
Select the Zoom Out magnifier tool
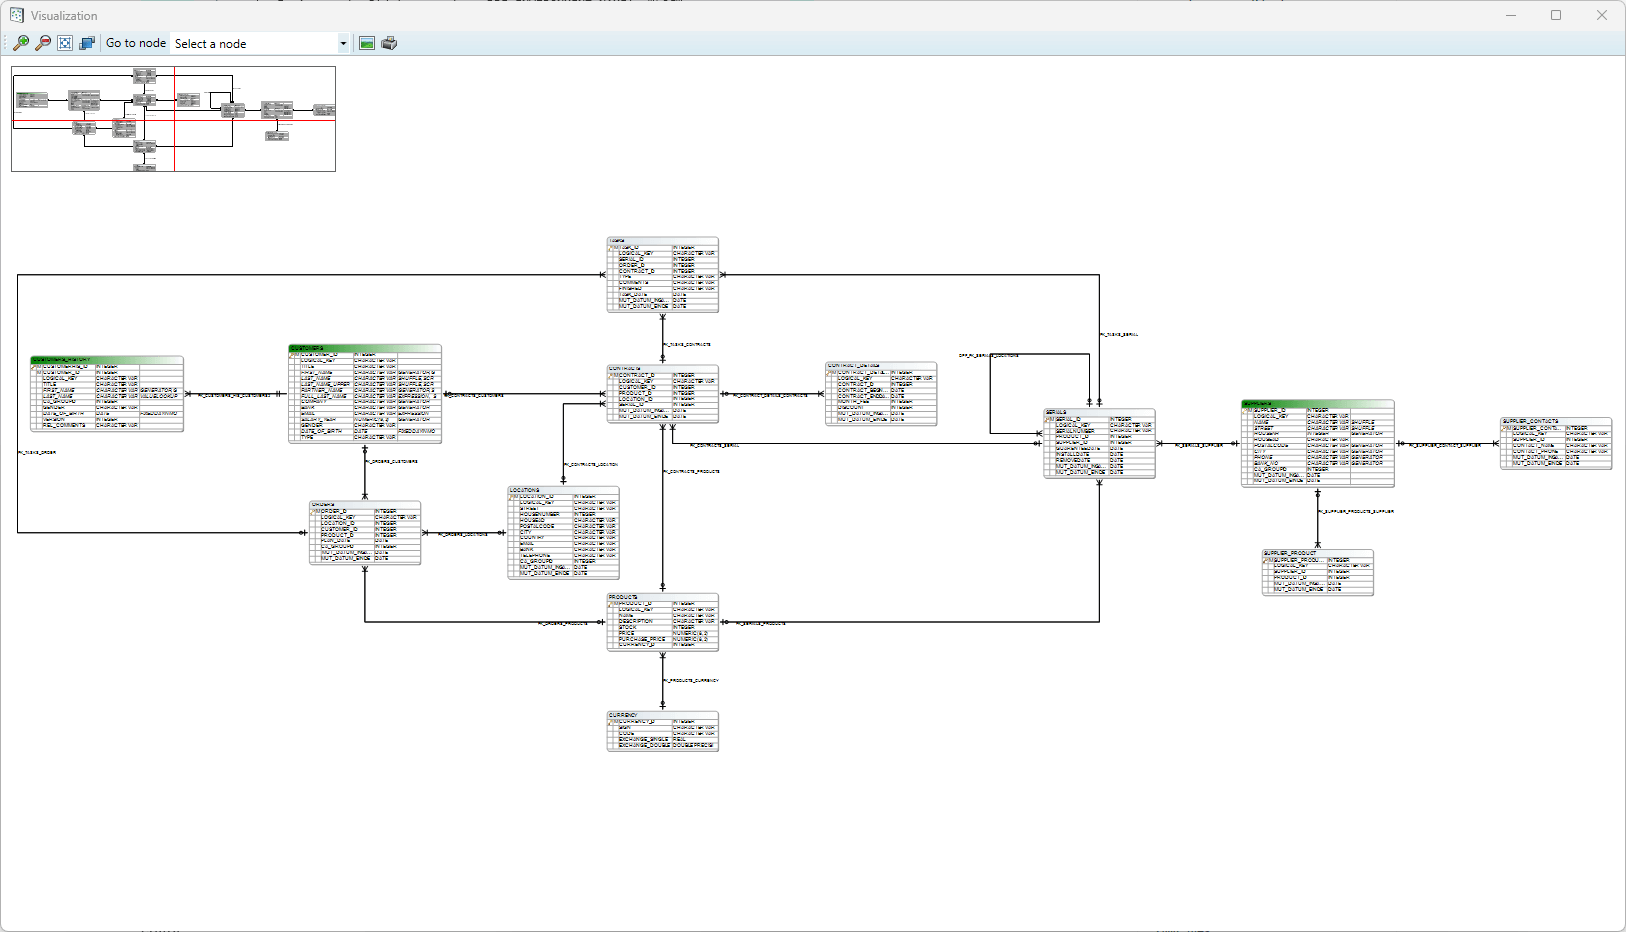[x=42, y=42]
